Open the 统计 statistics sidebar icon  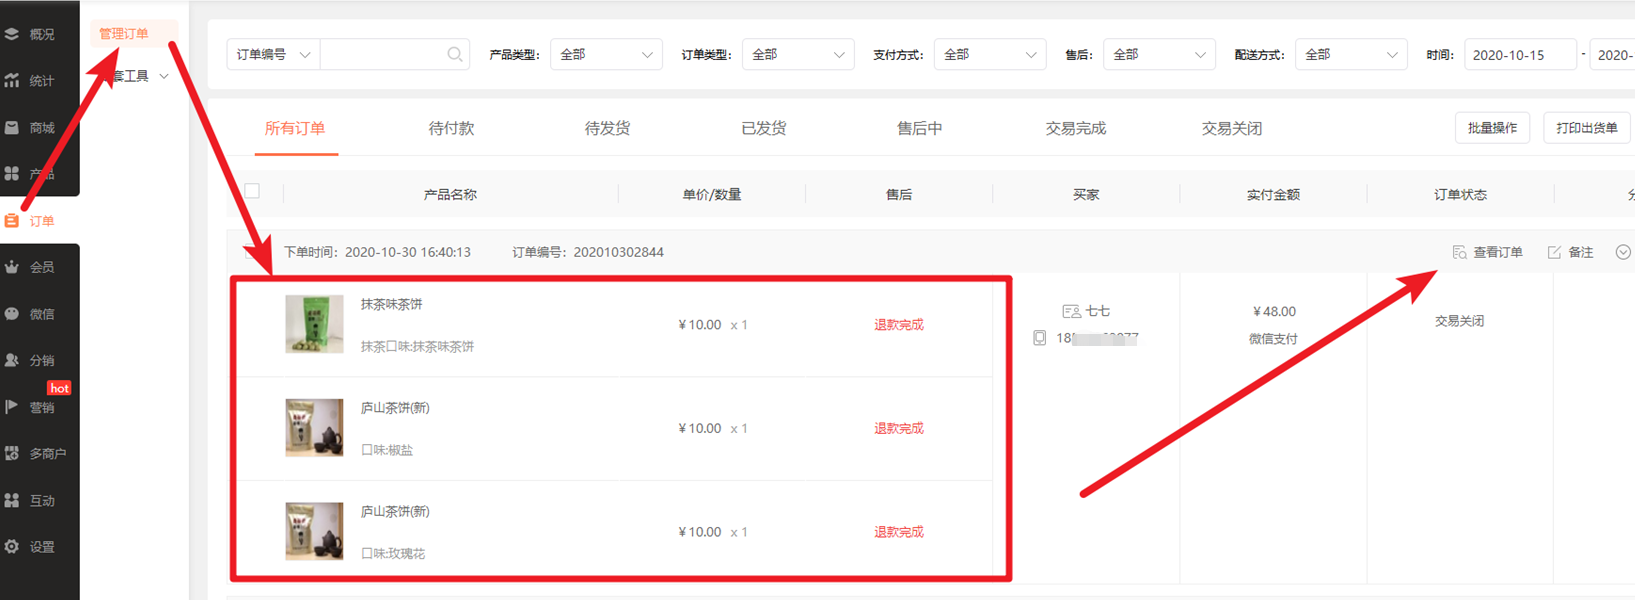click(x=12, y=81)
